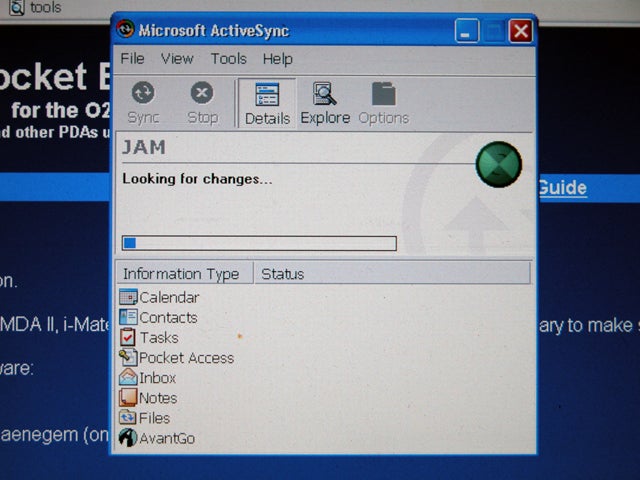Viewport: 640px width, 480px height.
Task: Click the Notes notebook icon
Action: pyautogui.click(x=128, y=397)
